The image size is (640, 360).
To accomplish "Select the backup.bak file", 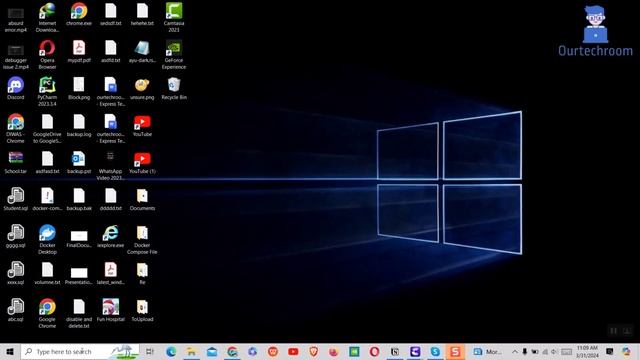I will pos(79,199).
